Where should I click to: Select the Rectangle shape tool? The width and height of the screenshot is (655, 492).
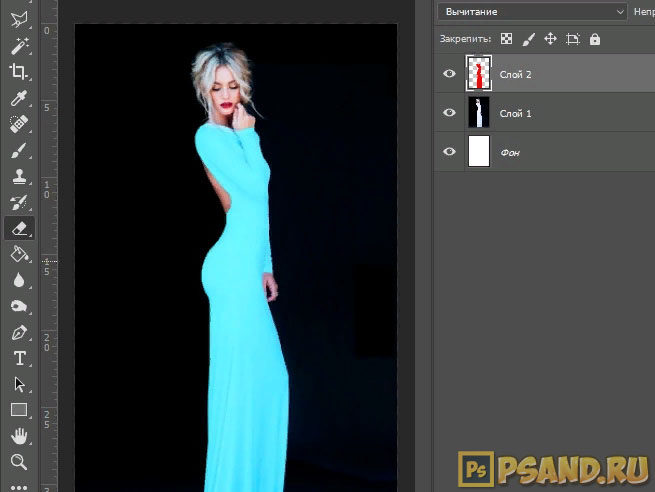[19, 410]
